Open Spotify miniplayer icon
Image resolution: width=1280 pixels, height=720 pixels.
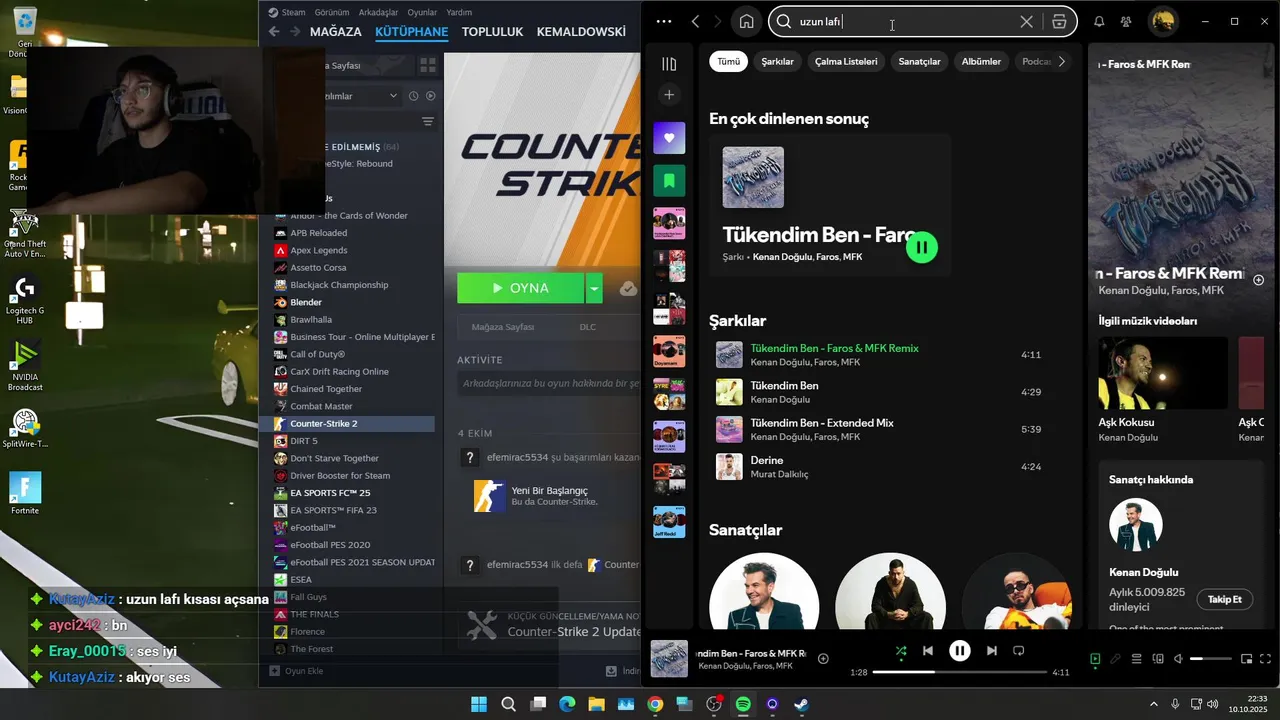point(1246,659)
